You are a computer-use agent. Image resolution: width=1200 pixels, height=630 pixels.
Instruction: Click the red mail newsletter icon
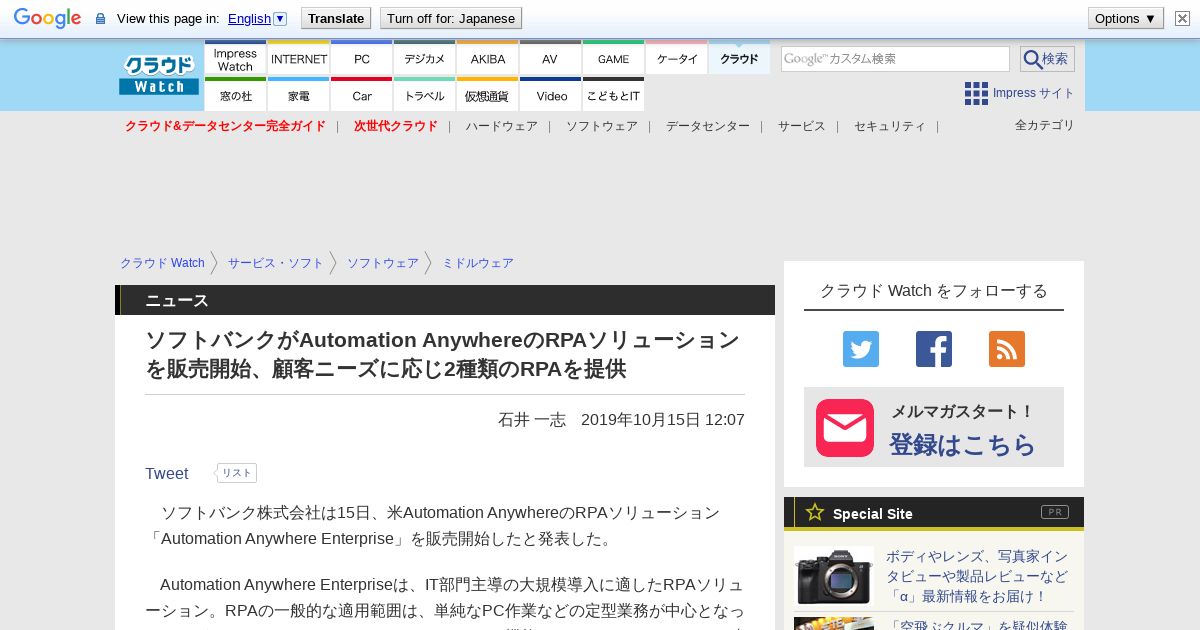845,428
